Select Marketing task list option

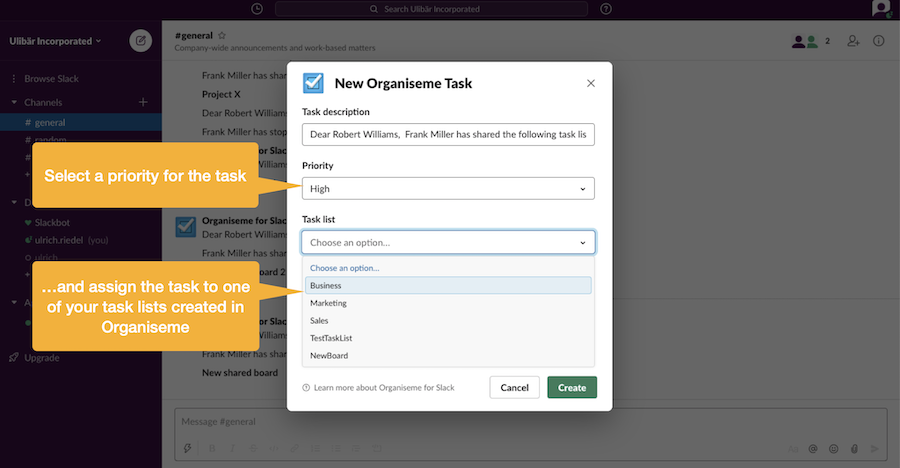click(448, 303)
